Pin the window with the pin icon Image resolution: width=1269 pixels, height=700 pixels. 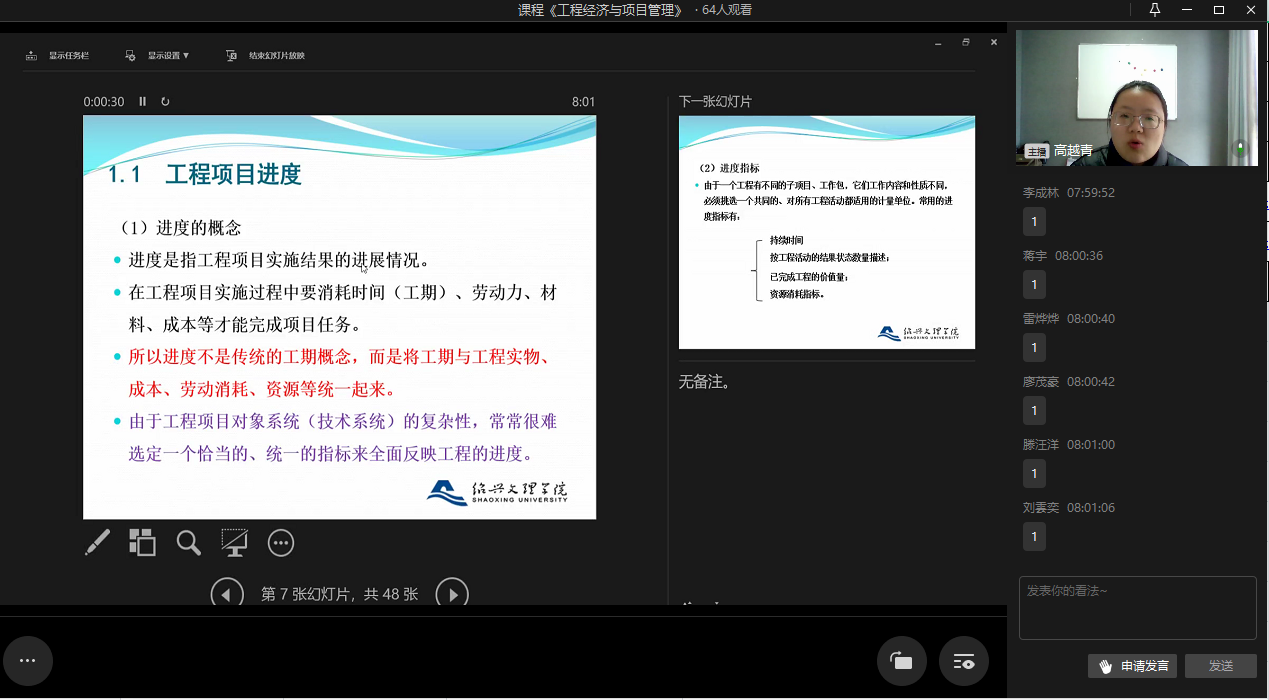pos(1155,10)
